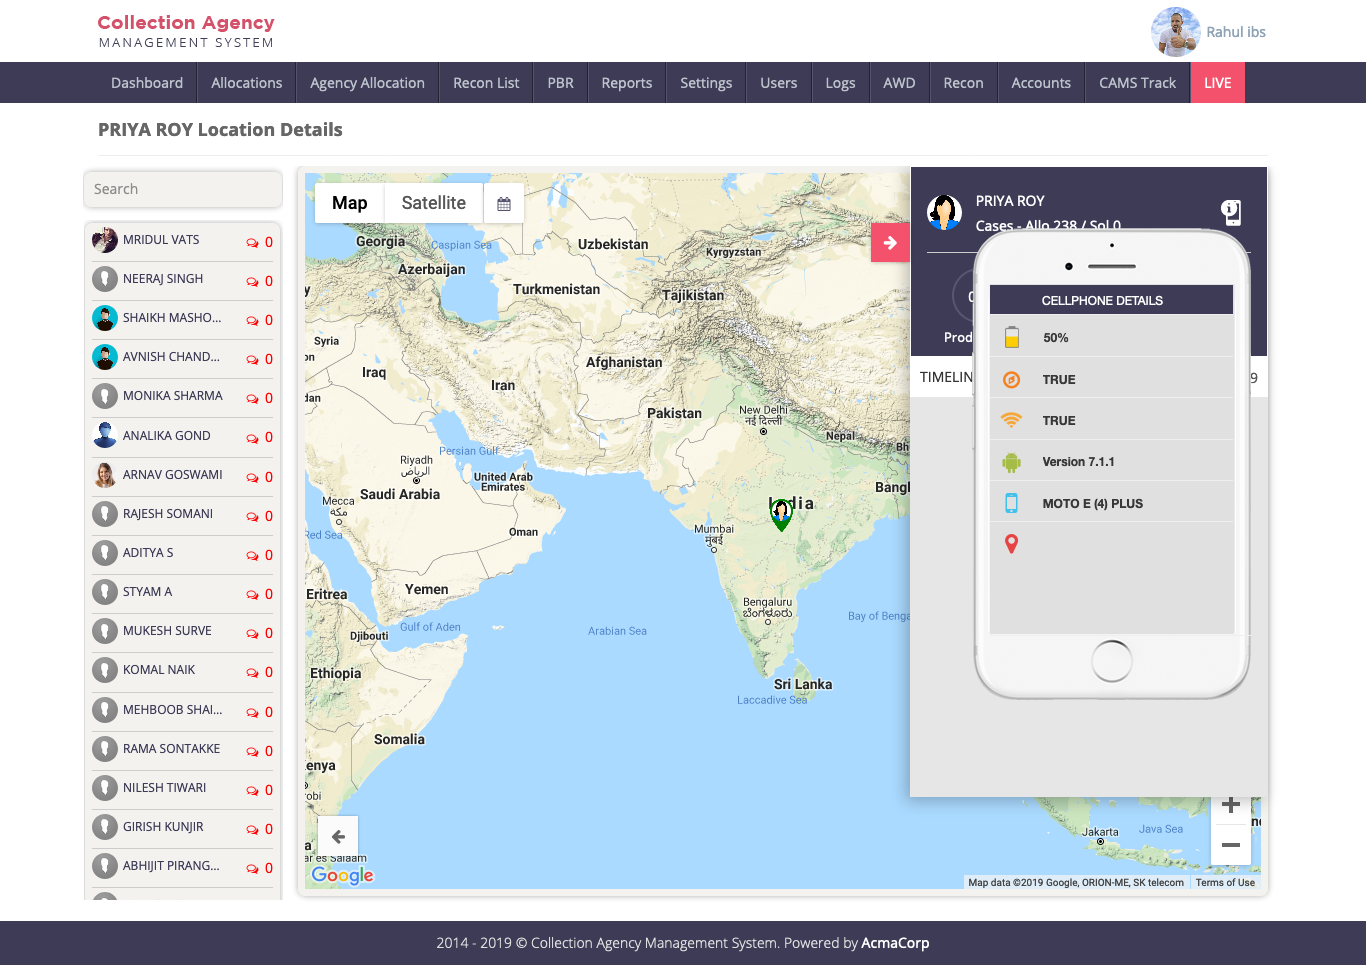This screenshot has height=965, width=1366.
Task: Select ARNAV GOSWAMI from the agent list
Action: (x=172, y=475)
